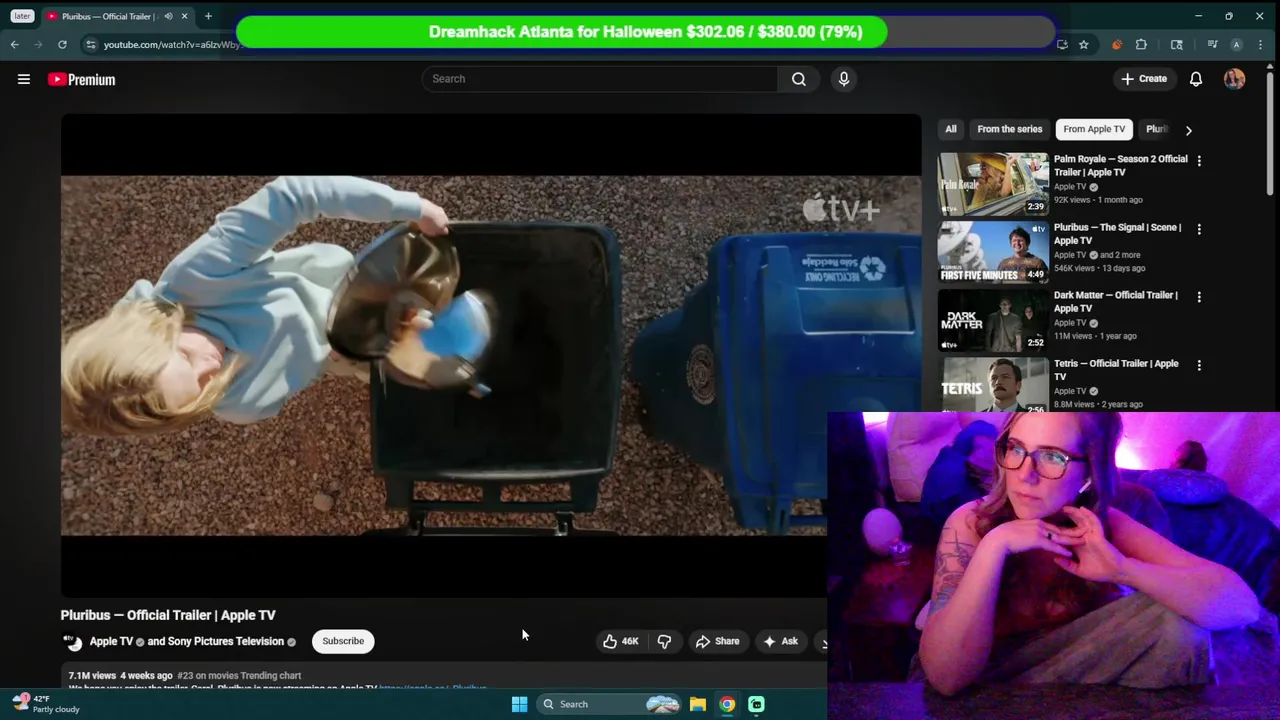The height and width of the screenshot is (720, 1280).
Task: Like the video with thumbs up
Action: pos(620,641)
